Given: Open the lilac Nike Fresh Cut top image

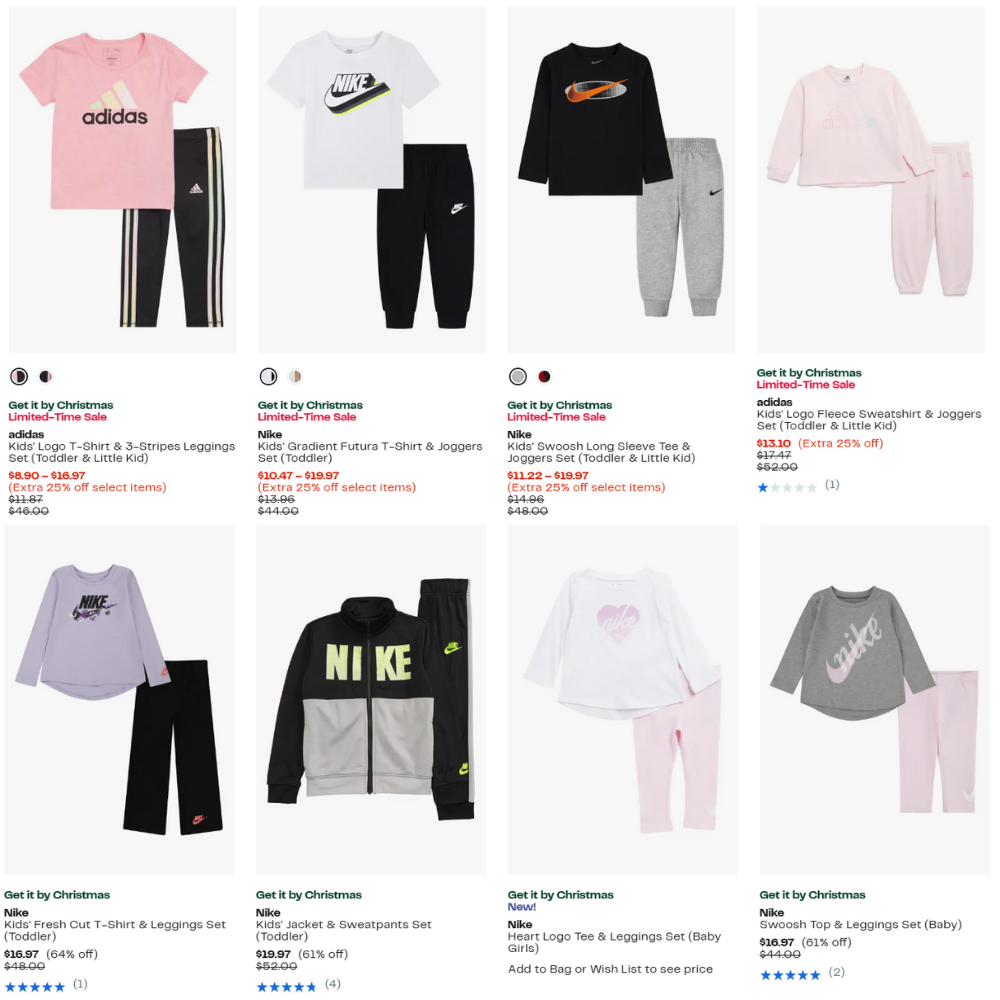Looking at the screenshot, I should 119,700.
